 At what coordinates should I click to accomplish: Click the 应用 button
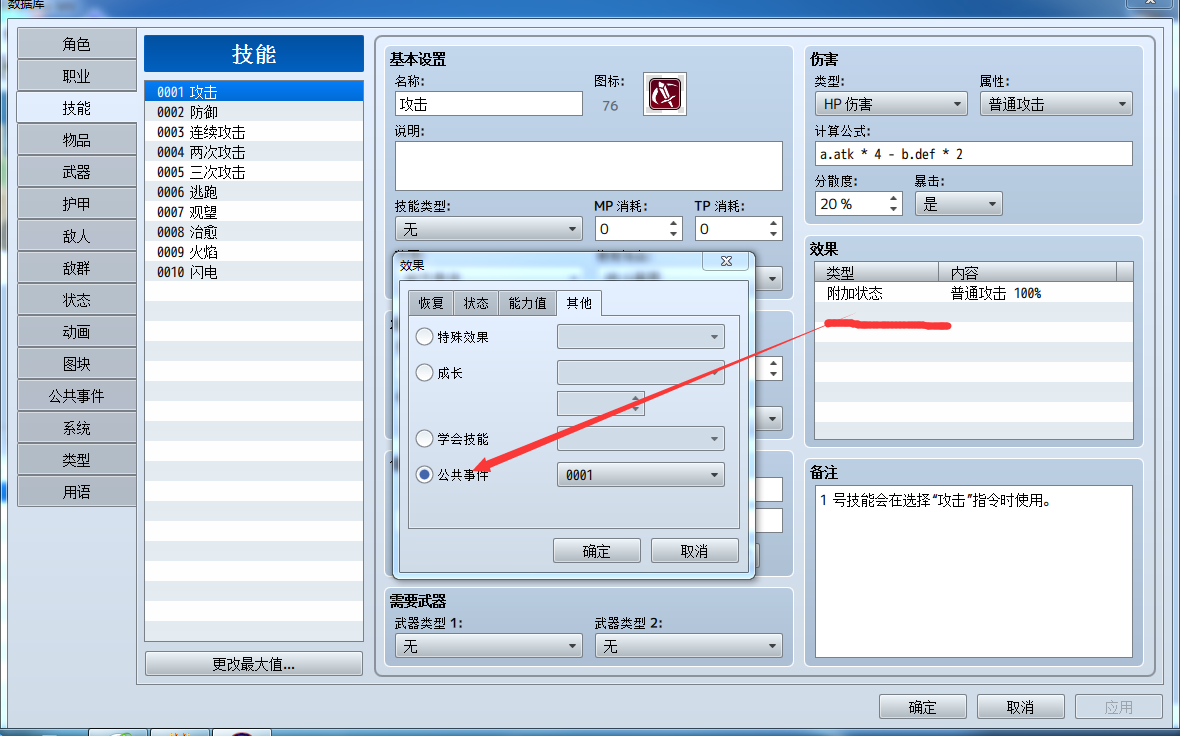[x=1118, y=707]
